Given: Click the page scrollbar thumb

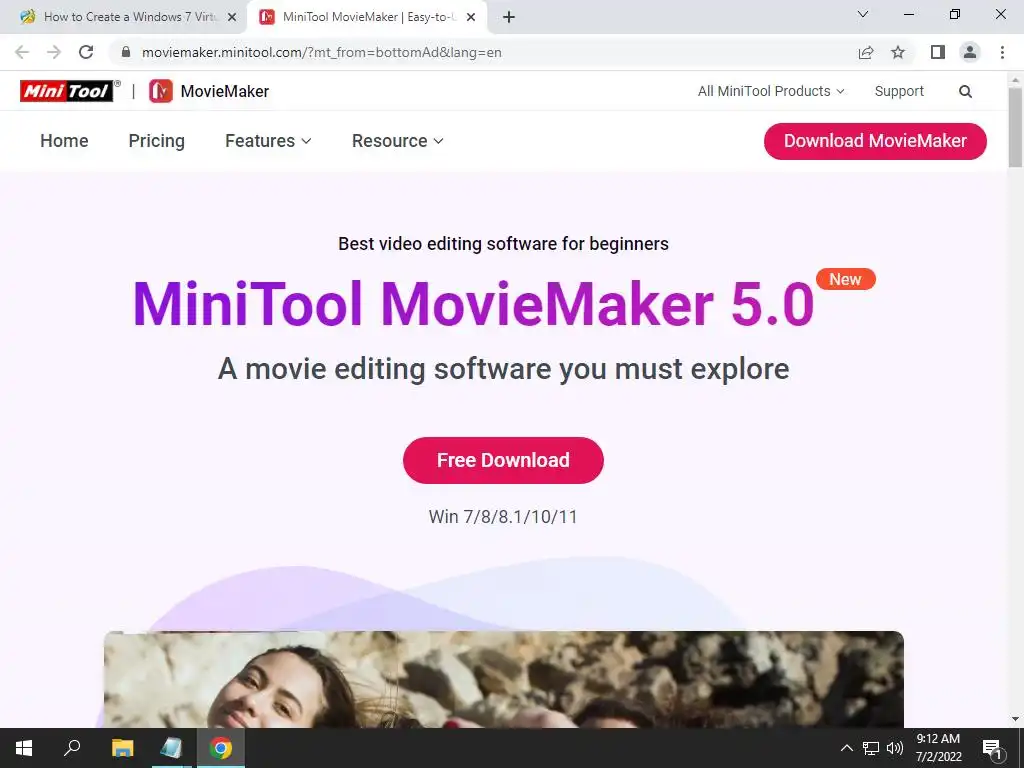Looking at the screenshot, I should [1016, 127].
